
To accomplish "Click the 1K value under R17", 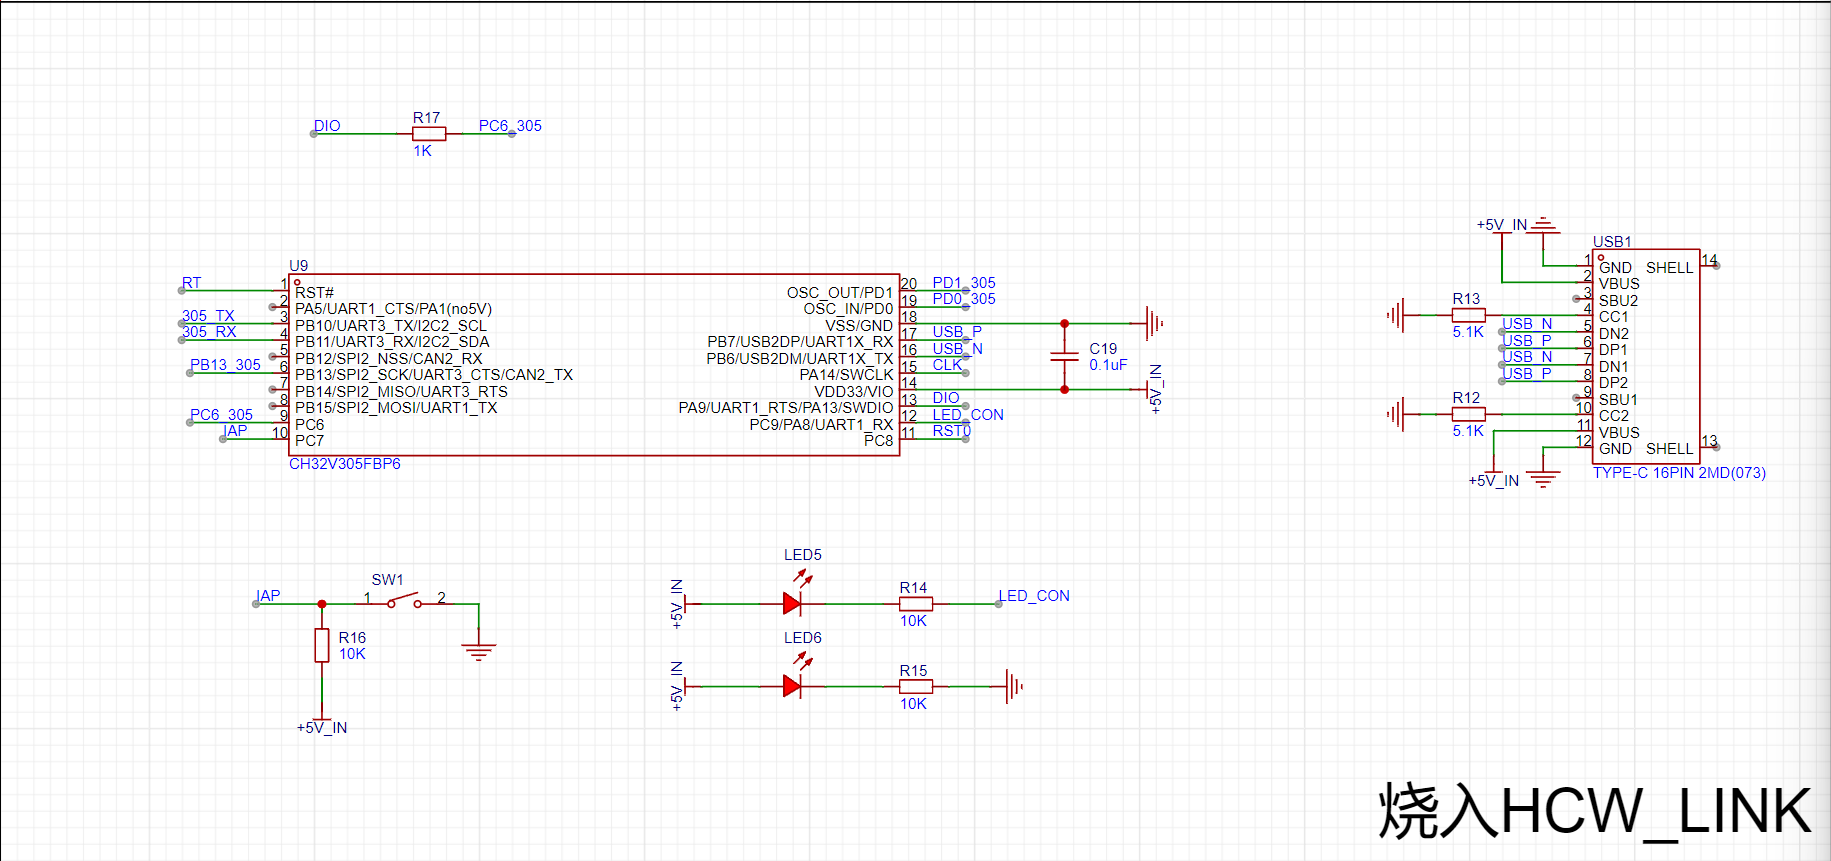I will (423, 151).
